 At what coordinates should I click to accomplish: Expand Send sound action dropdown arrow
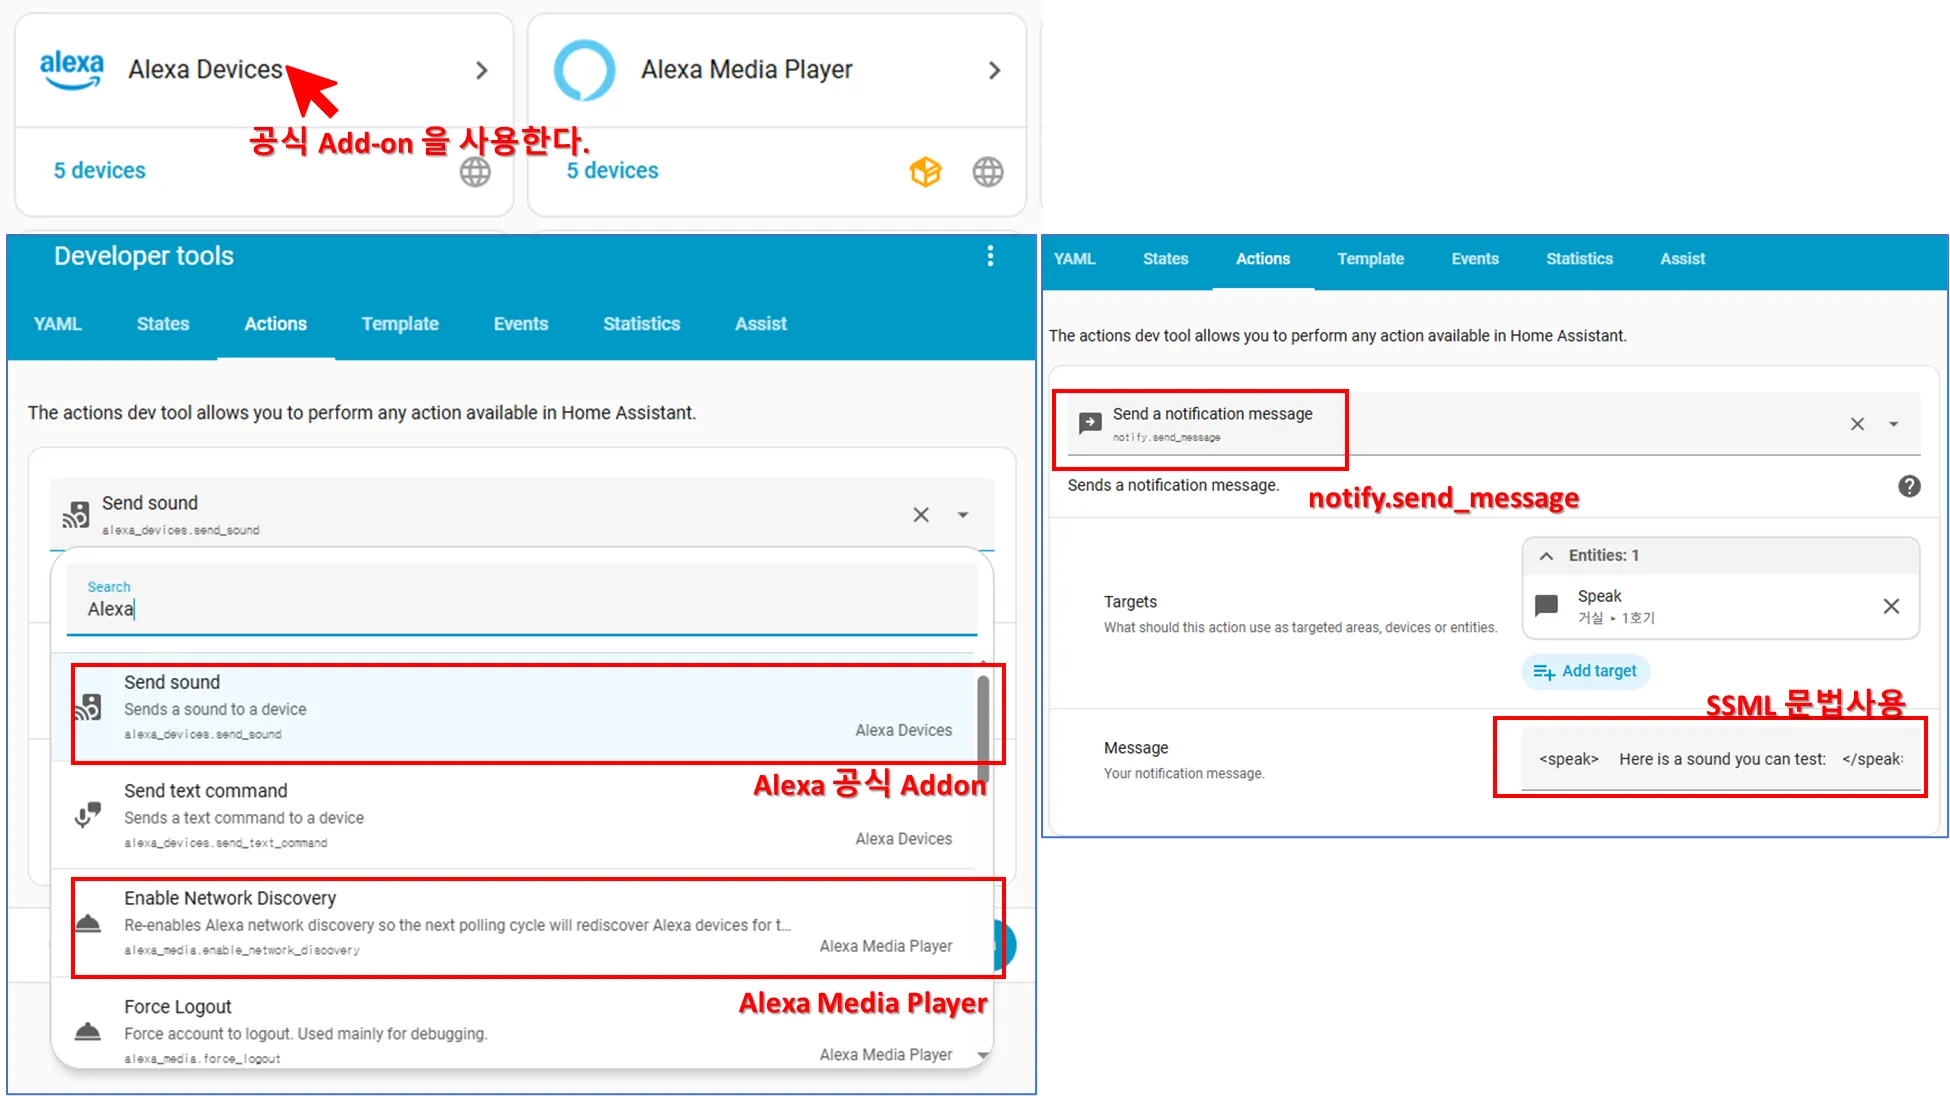[x=963, y=514]
